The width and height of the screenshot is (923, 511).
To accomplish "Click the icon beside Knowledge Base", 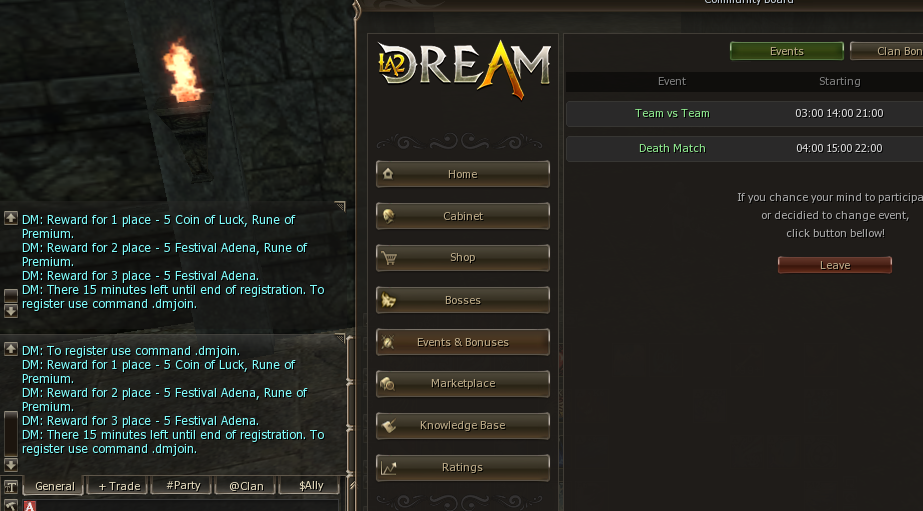I will (x=388, y=426).
